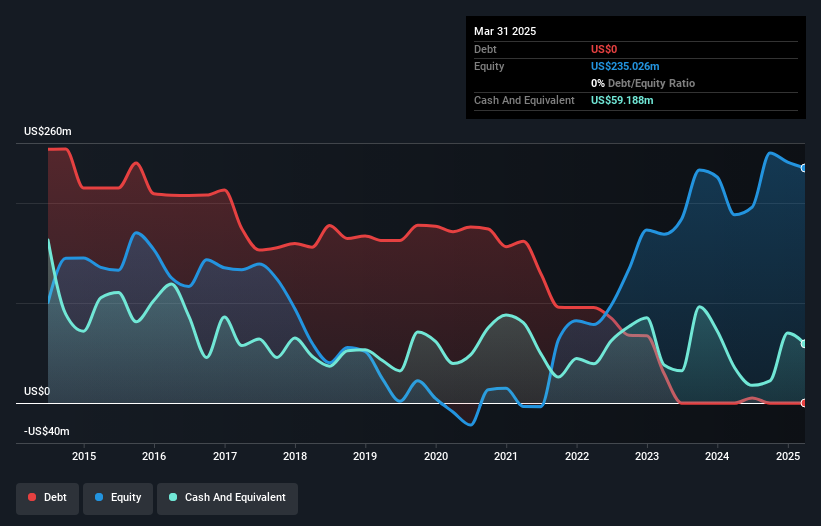This screenshot has width=821, height=526.
Task: Click the red Debt legend dot
Action: pos(32,497)
